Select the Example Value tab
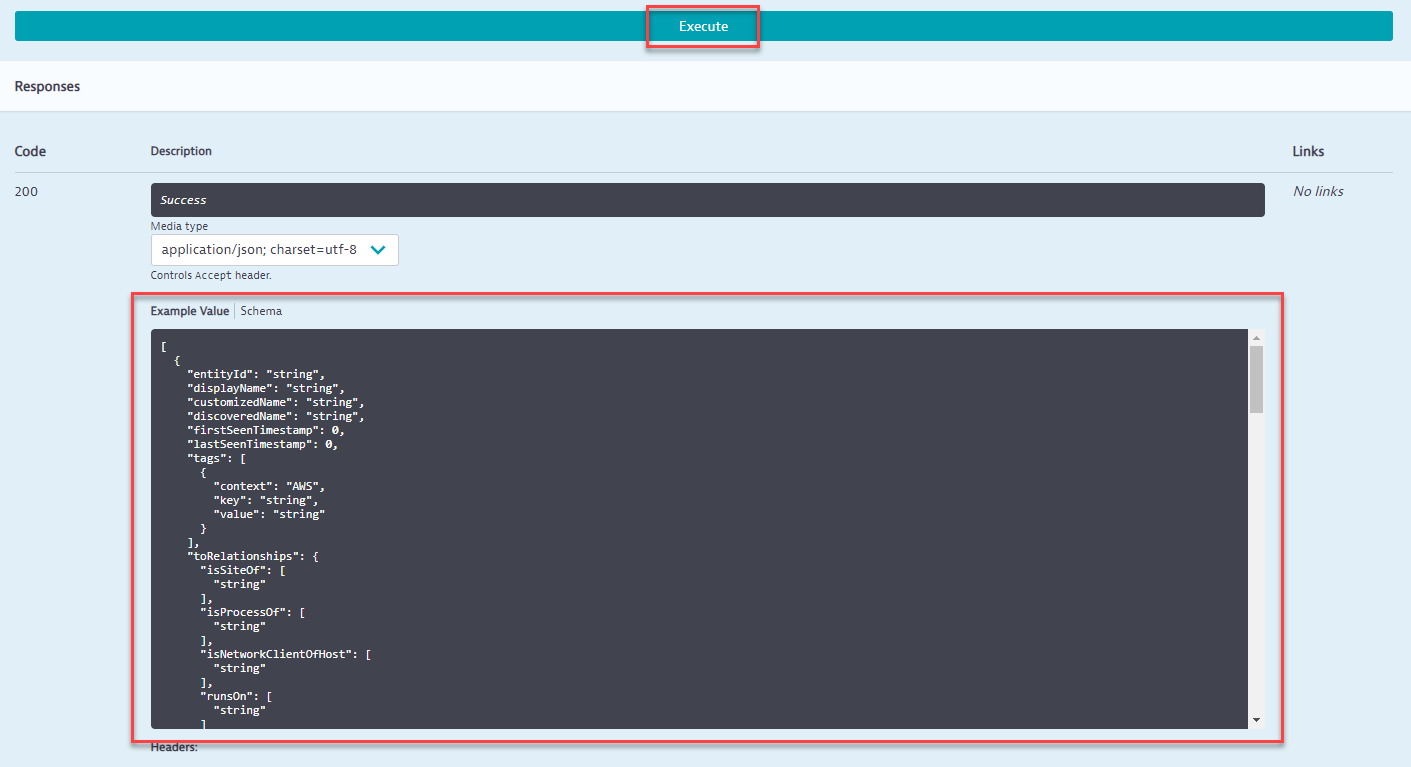 click(190, 311)
